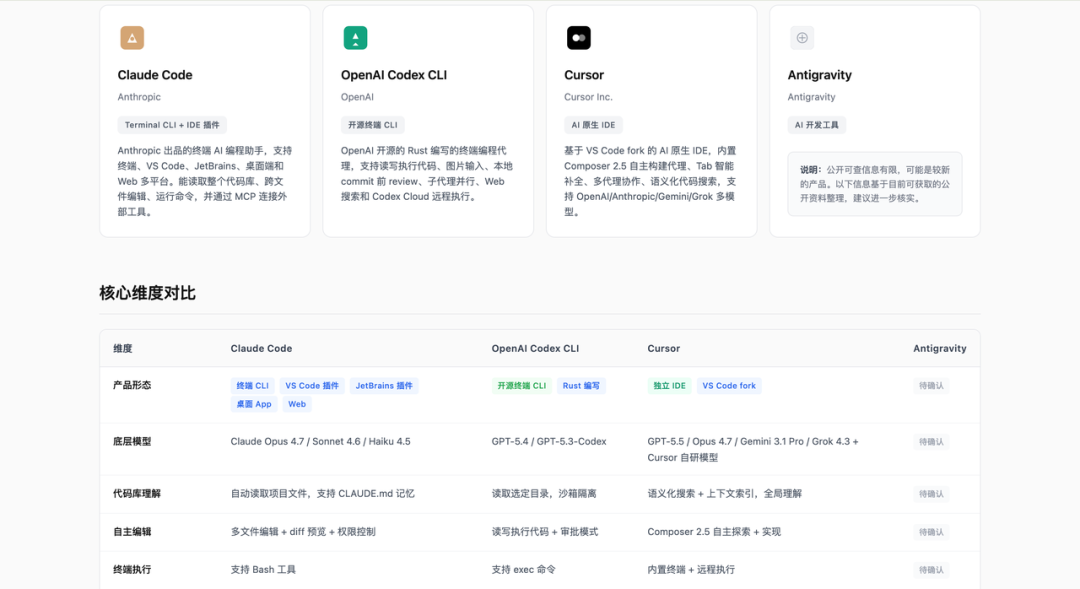Click the Claude Code card description paragraph

[205, 181]
